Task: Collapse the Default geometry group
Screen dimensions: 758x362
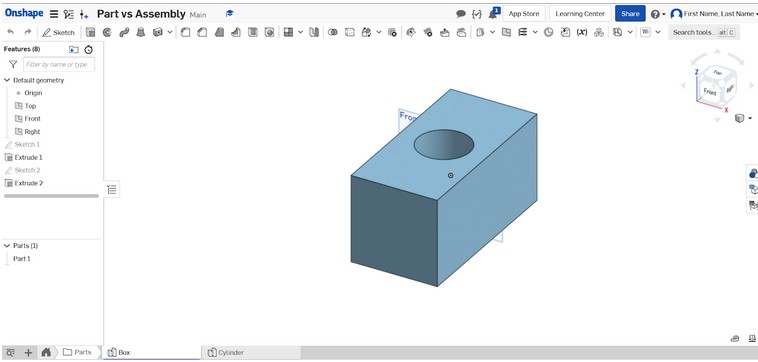Action: pyautogui.click(x=7, y=80)
